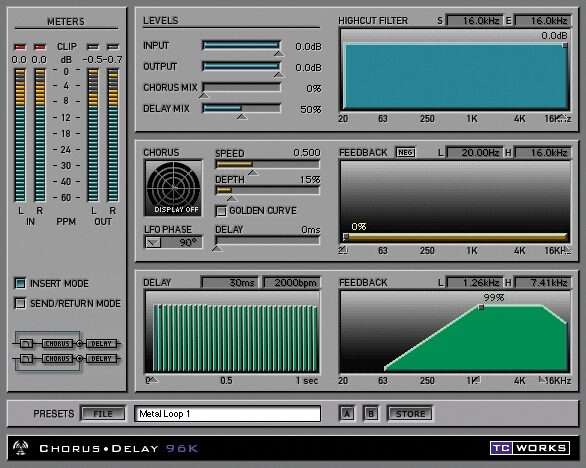Toggle the Golden Curve checkbox
Viewport: 586px width, 468px height.
pyautogui.click(x=221, y=211)
